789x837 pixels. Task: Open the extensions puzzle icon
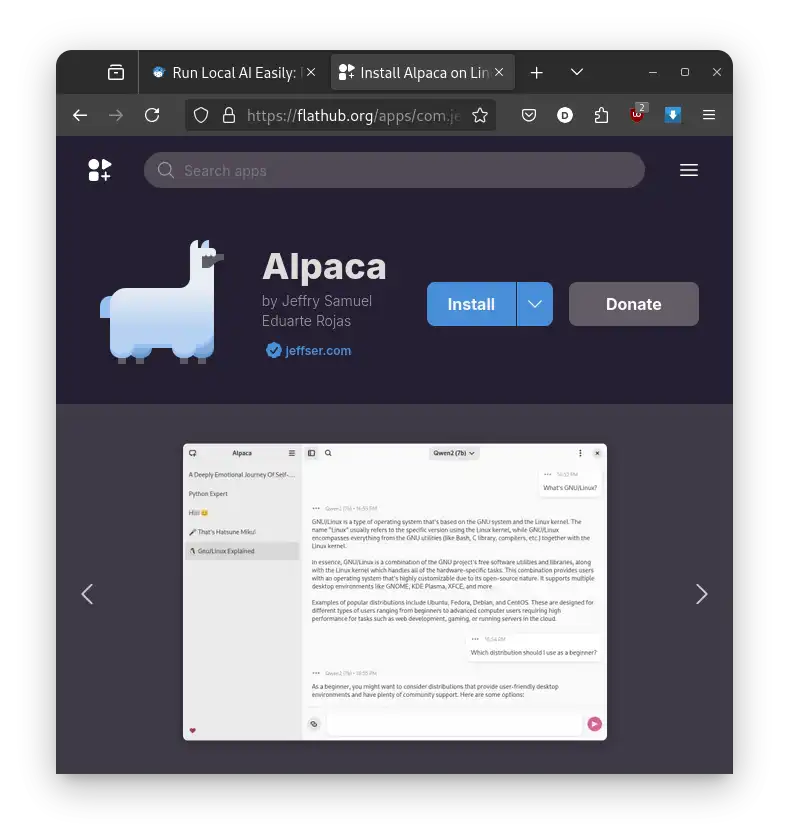coord(601,115)
